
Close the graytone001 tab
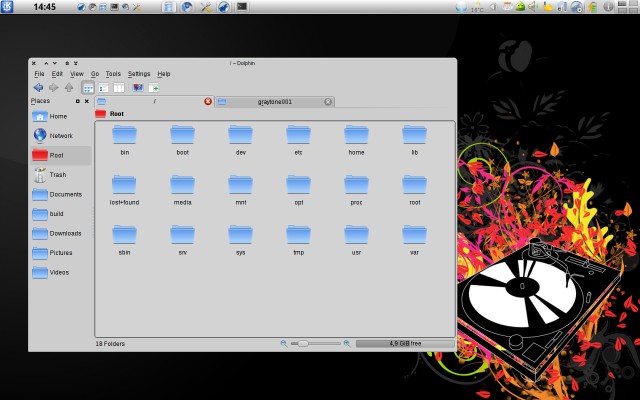coord(328,102)
